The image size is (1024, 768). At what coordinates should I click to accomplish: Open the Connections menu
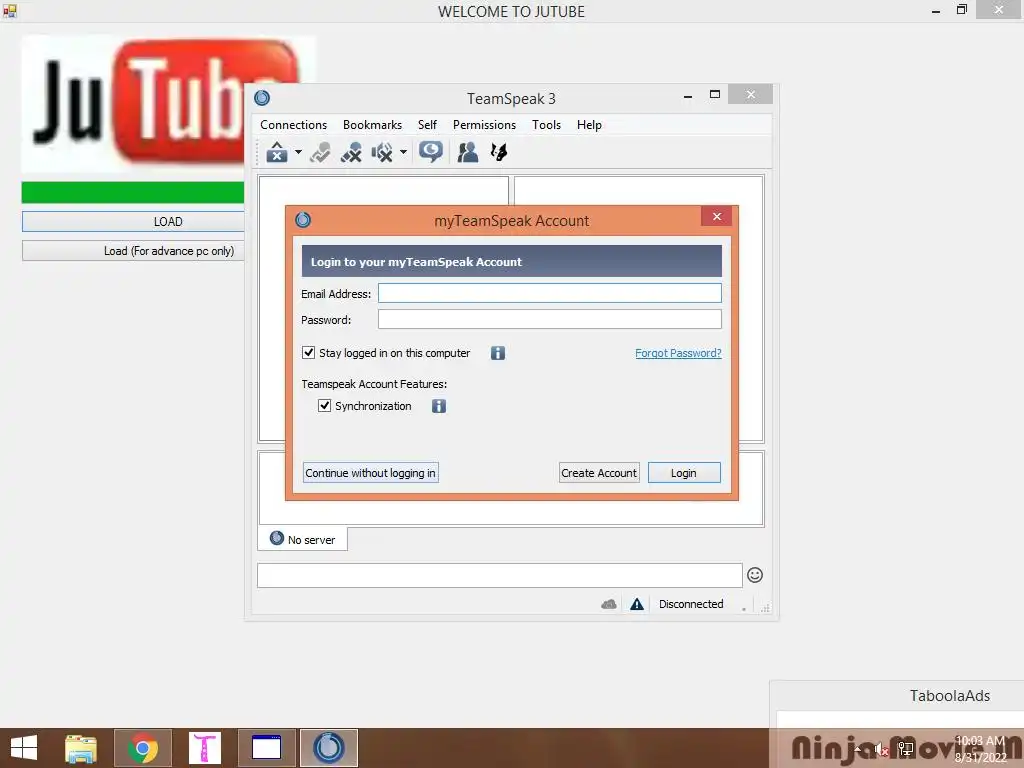tap(293, 125)
